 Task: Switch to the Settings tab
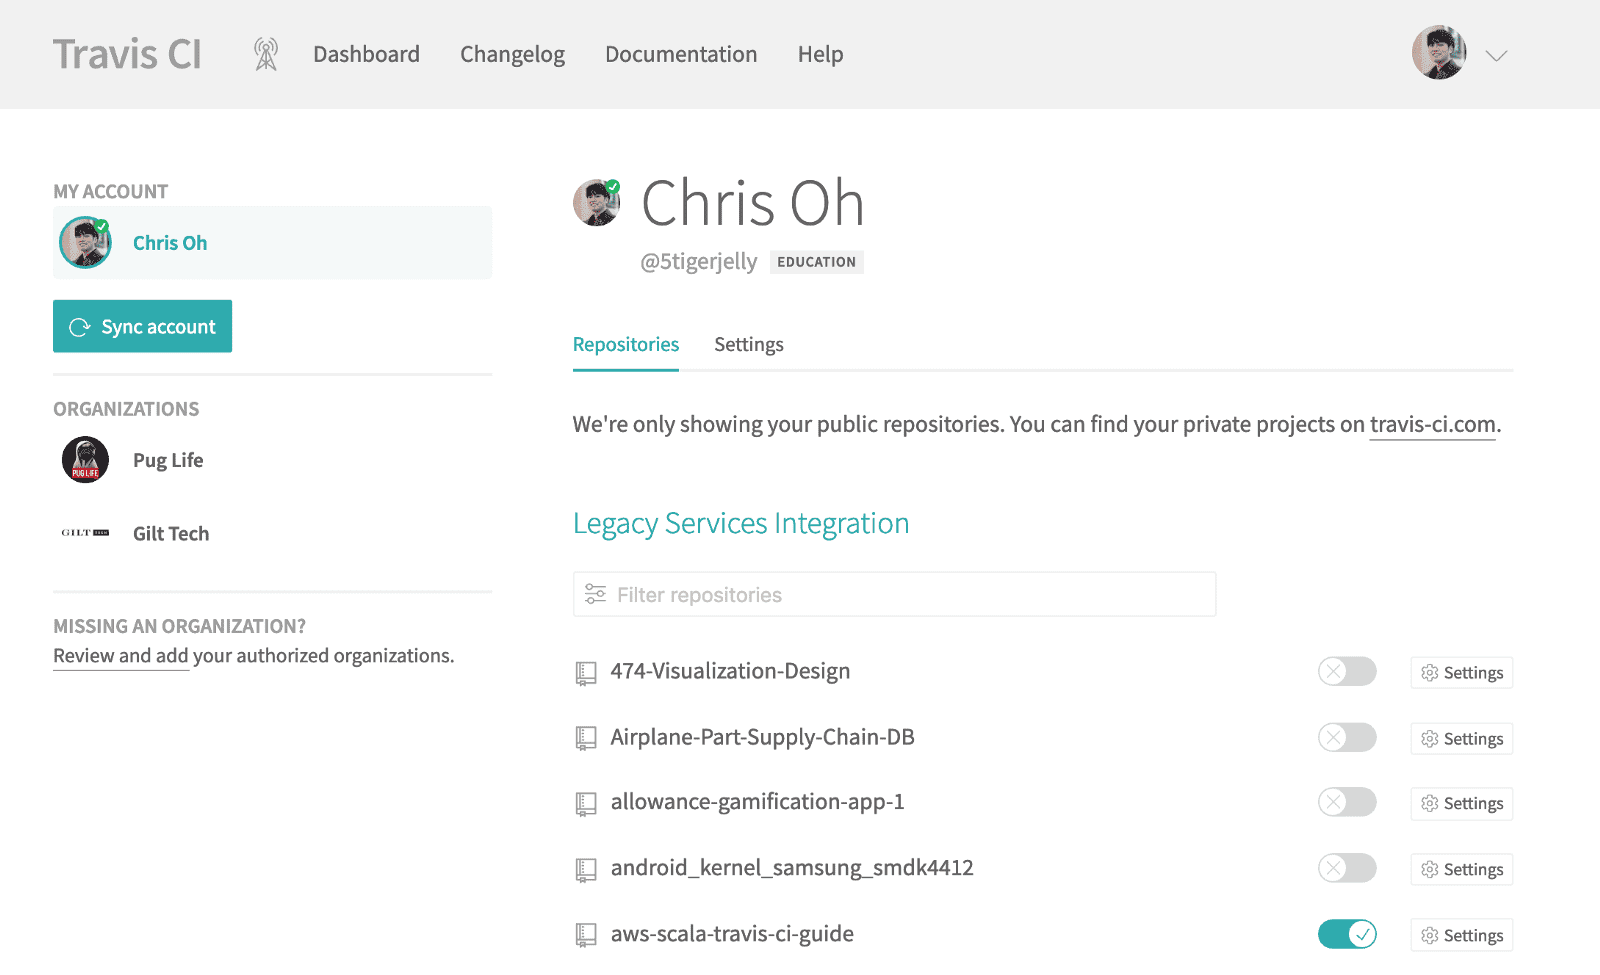tap(749, 345)
